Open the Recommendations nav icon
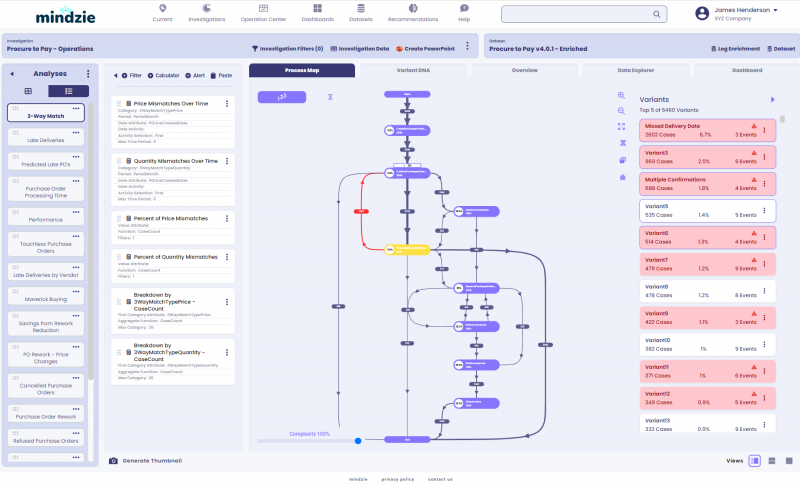 (413, 8)
